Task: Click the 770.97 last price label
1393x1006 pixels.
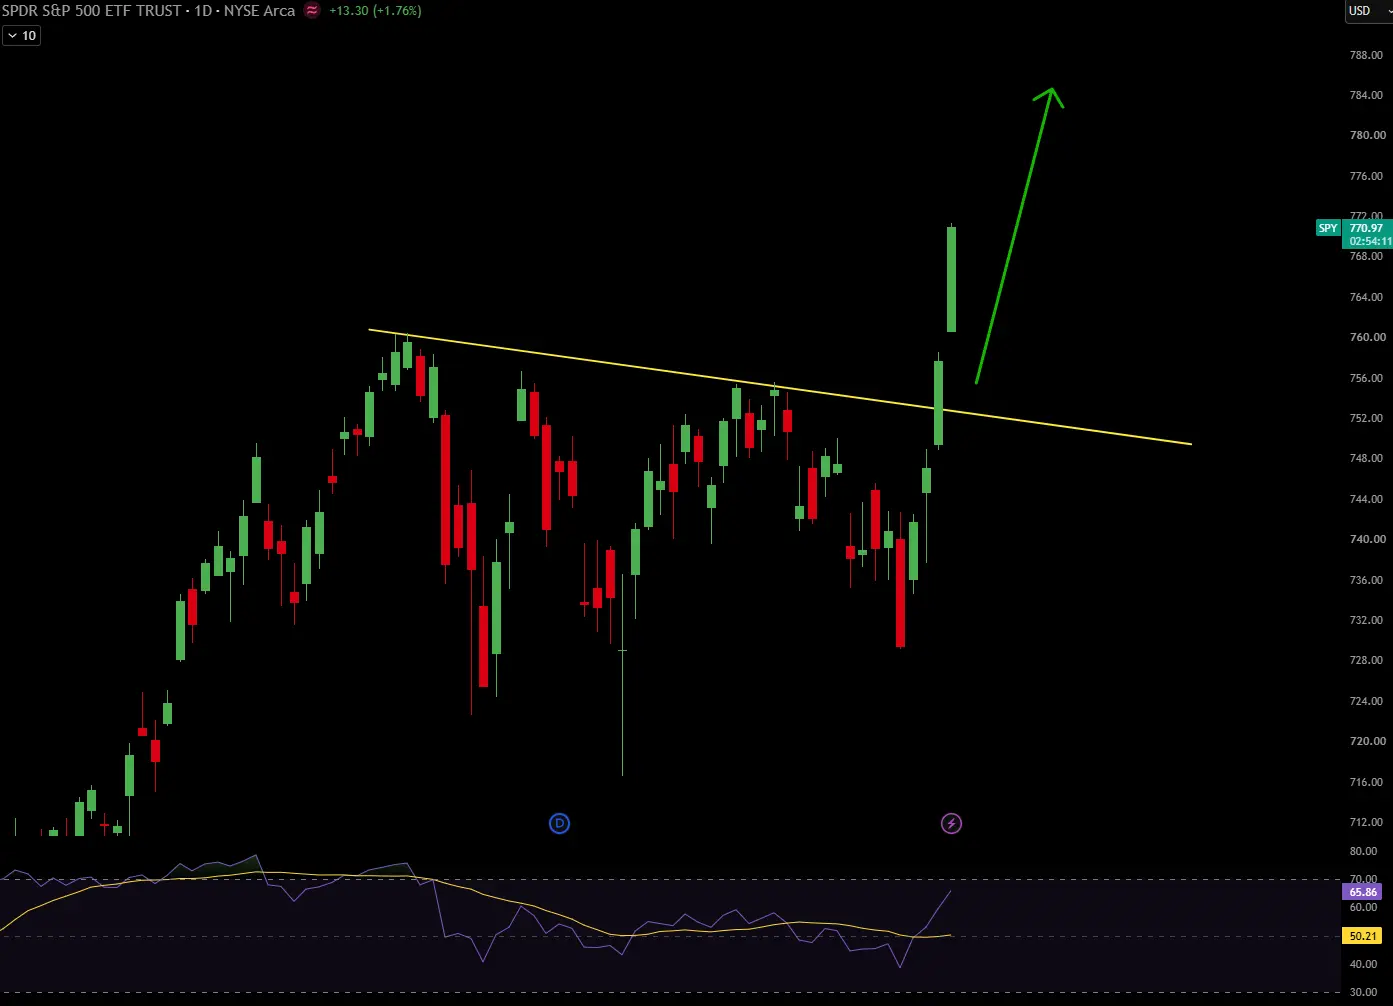Action: tap(1366, 228)
